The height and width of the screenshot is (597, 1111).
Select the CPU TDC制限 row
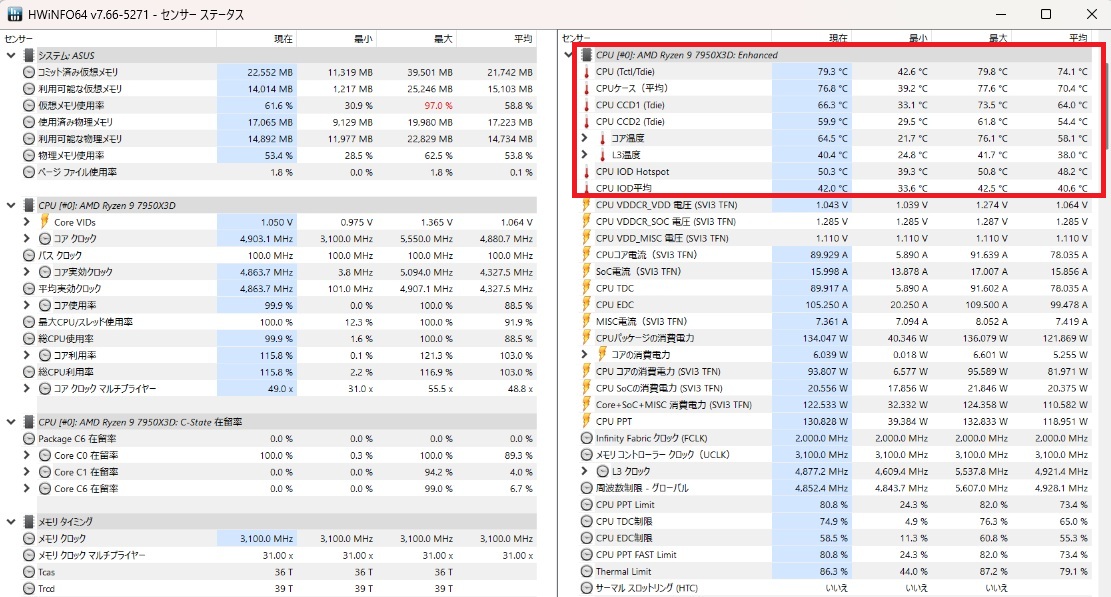[x=834, y=521]
